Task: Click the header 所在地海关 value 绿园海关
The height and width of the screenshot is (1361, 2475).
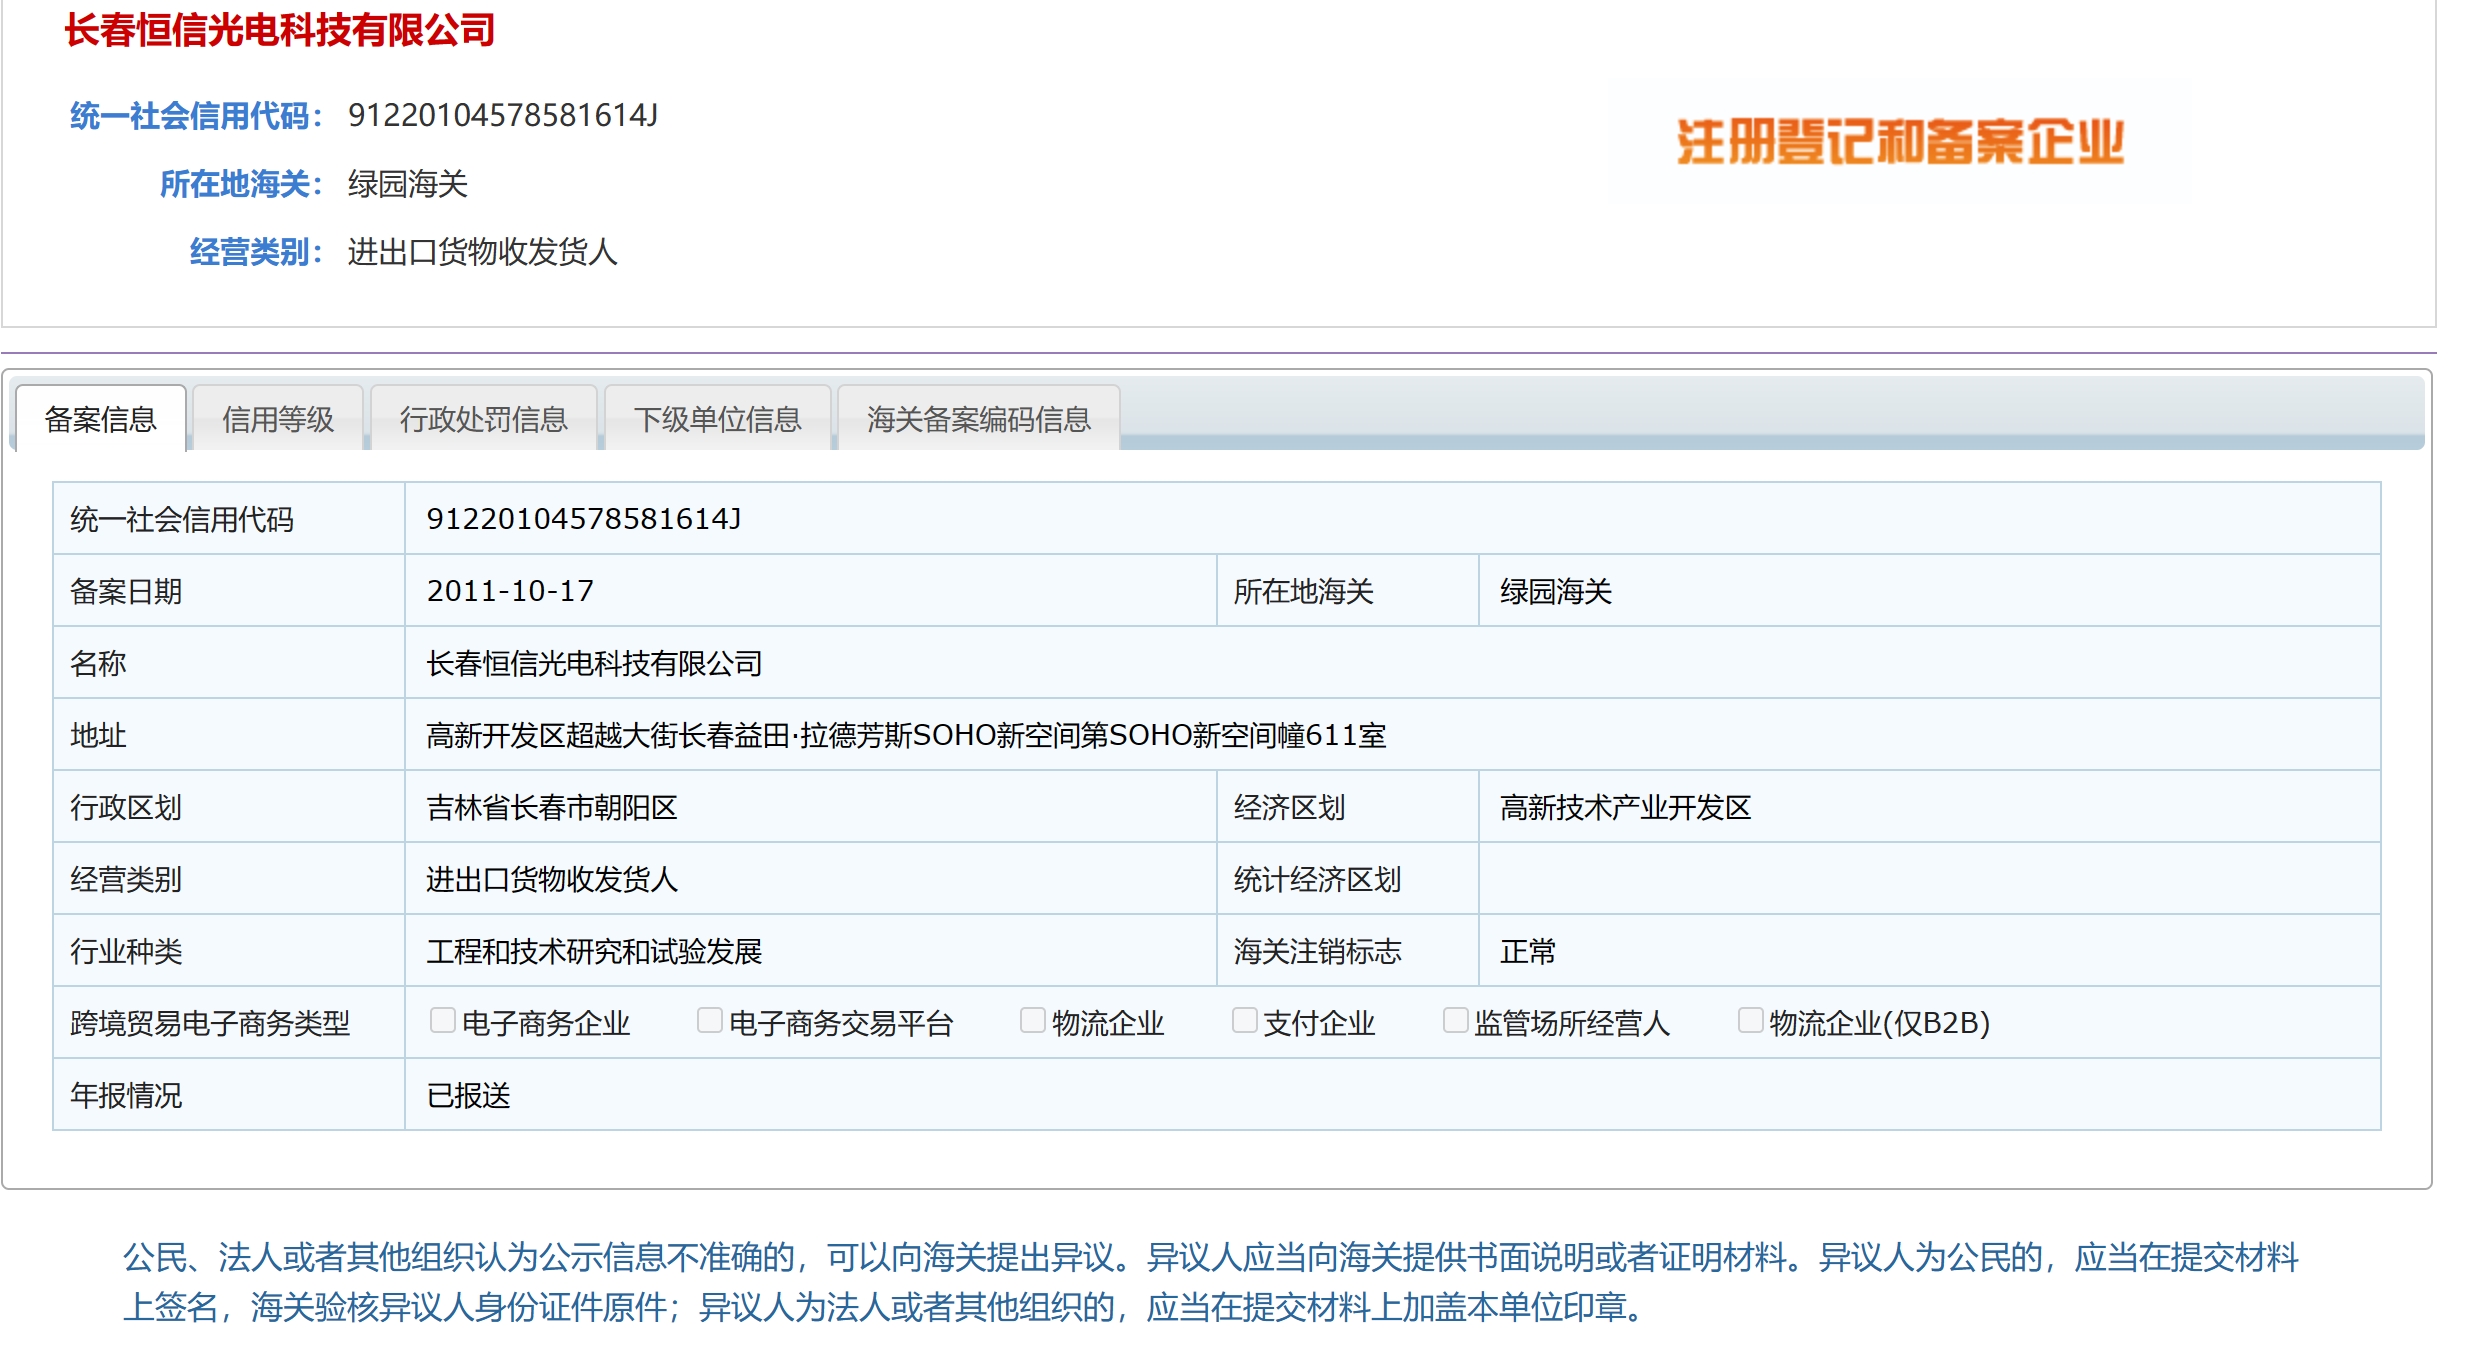Action: click(x=408, y=184)
